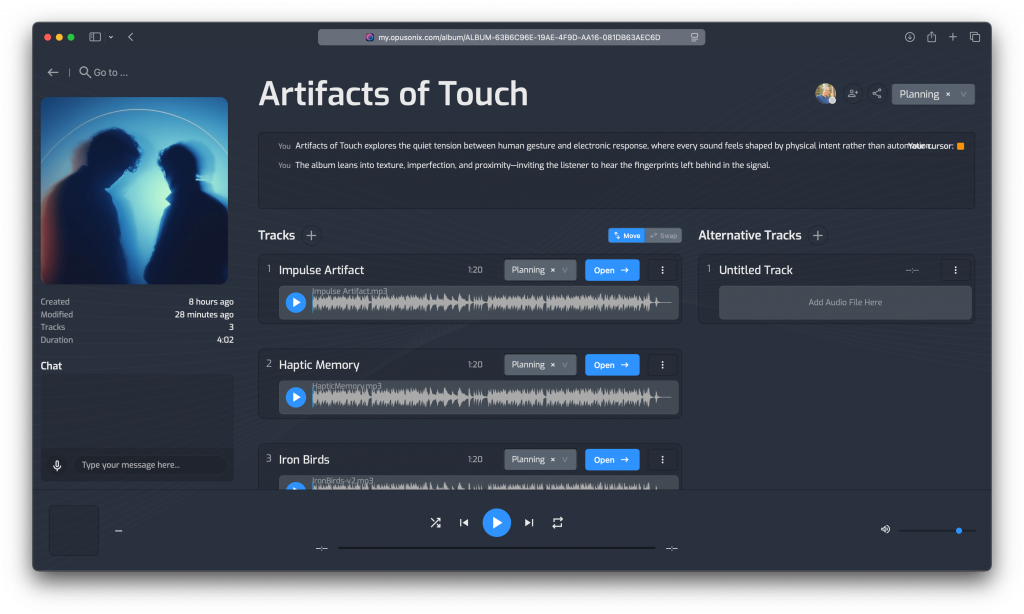Open the Untitled Track options menu
The width and height of the screenshot is (1024, 614).
click(955, 270)
